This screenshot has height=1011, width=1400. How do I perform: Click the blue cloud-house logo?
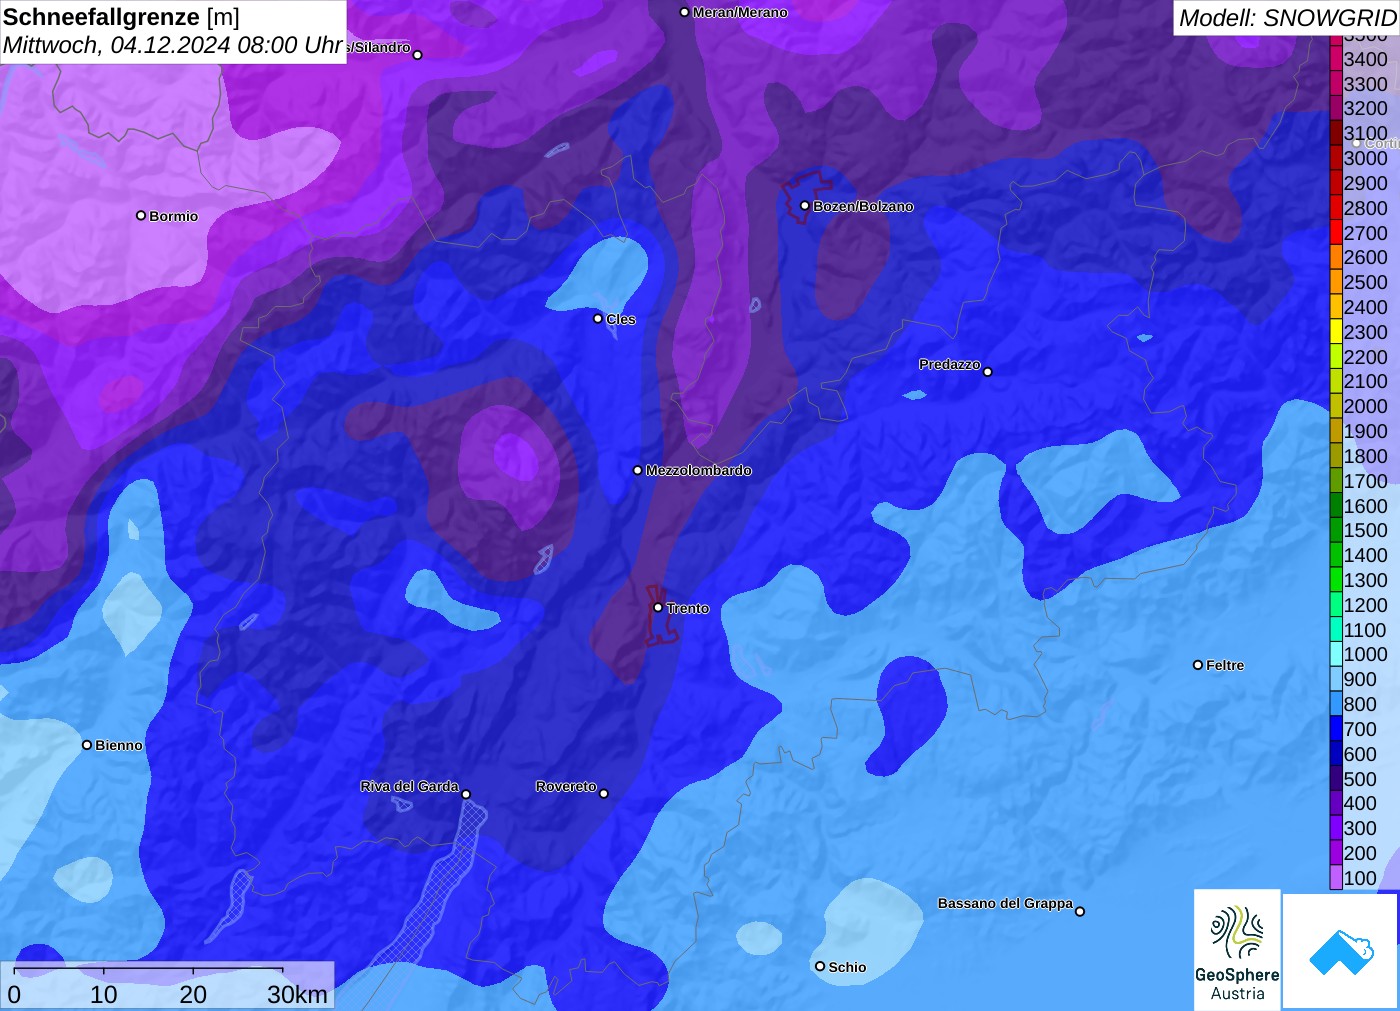click(x=1341, y=951)
